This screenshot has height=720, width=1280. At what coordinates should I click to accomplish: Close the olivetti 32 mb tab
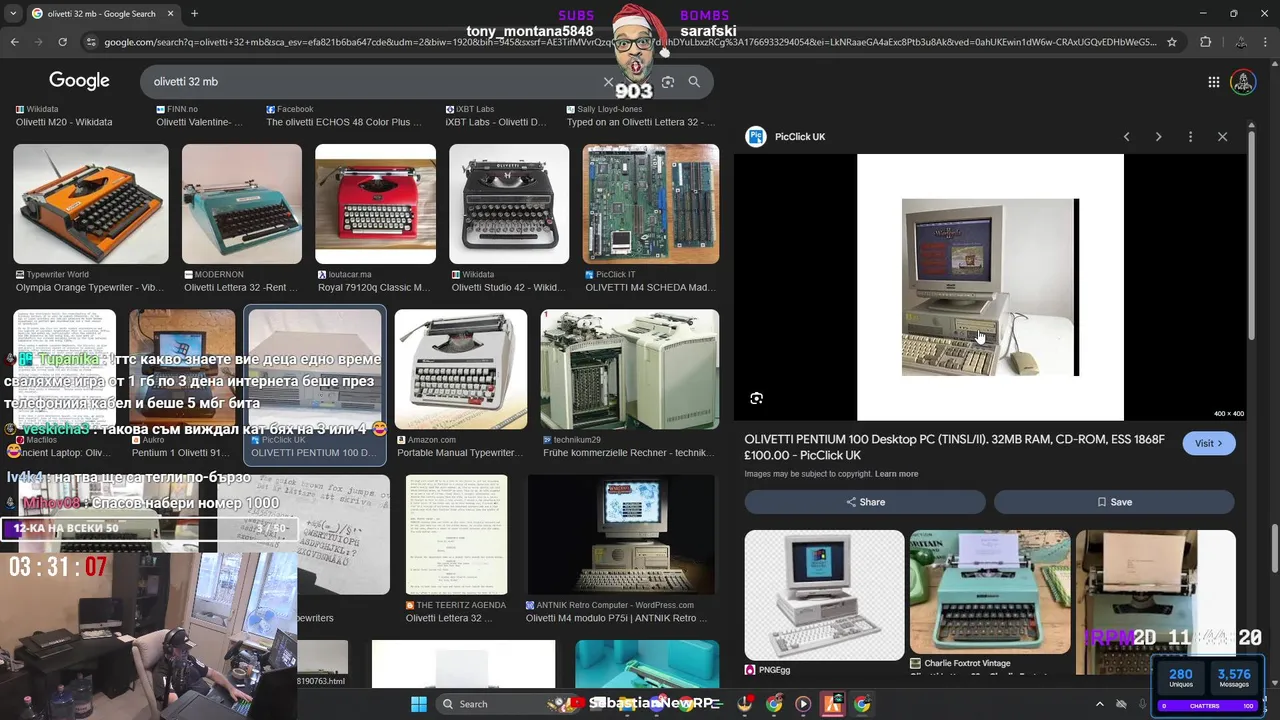pyautogui.click(x=169, y=14)
